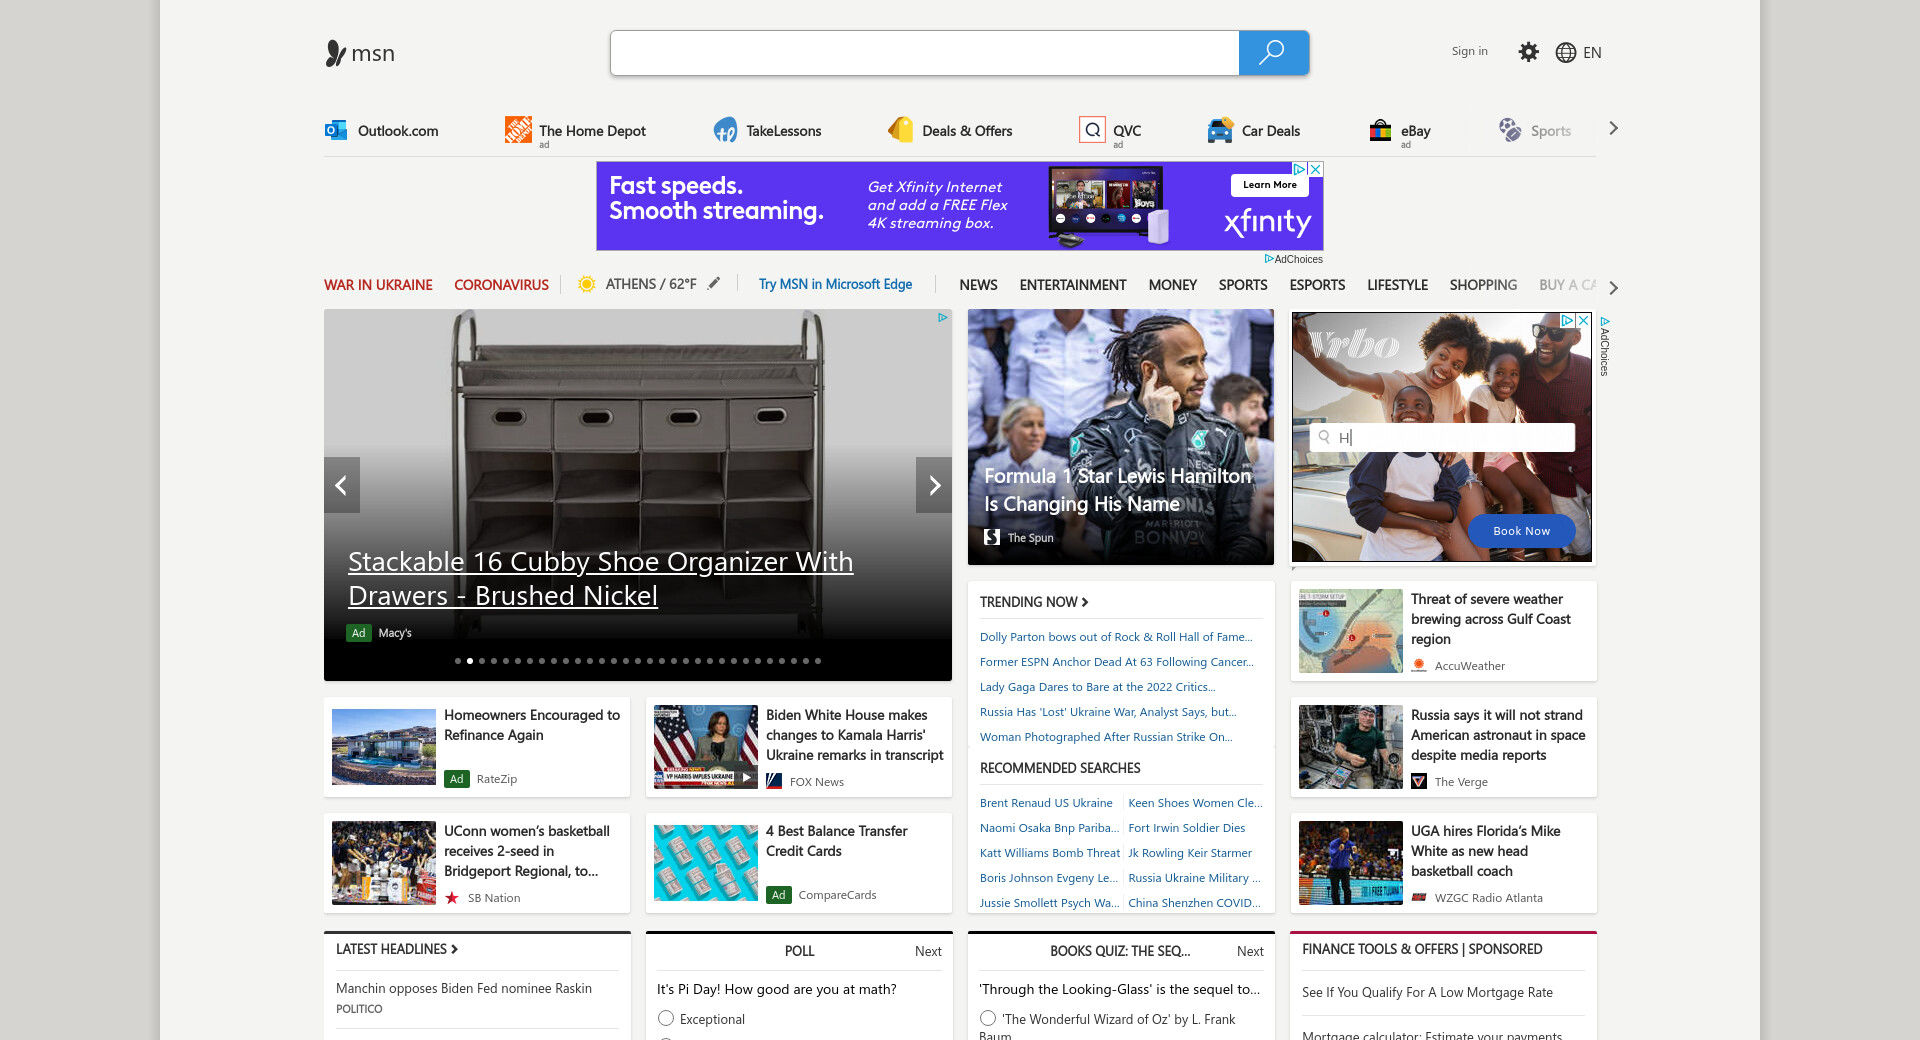
Task: Expand more navigation categories with arrow
Action: point(1613,287)
